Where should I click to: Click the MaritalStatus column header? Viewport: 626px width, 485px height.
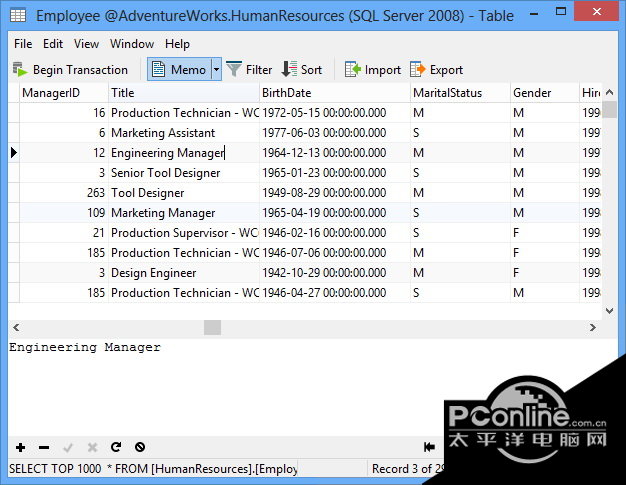pyautogui.click(x=460, y=93)
